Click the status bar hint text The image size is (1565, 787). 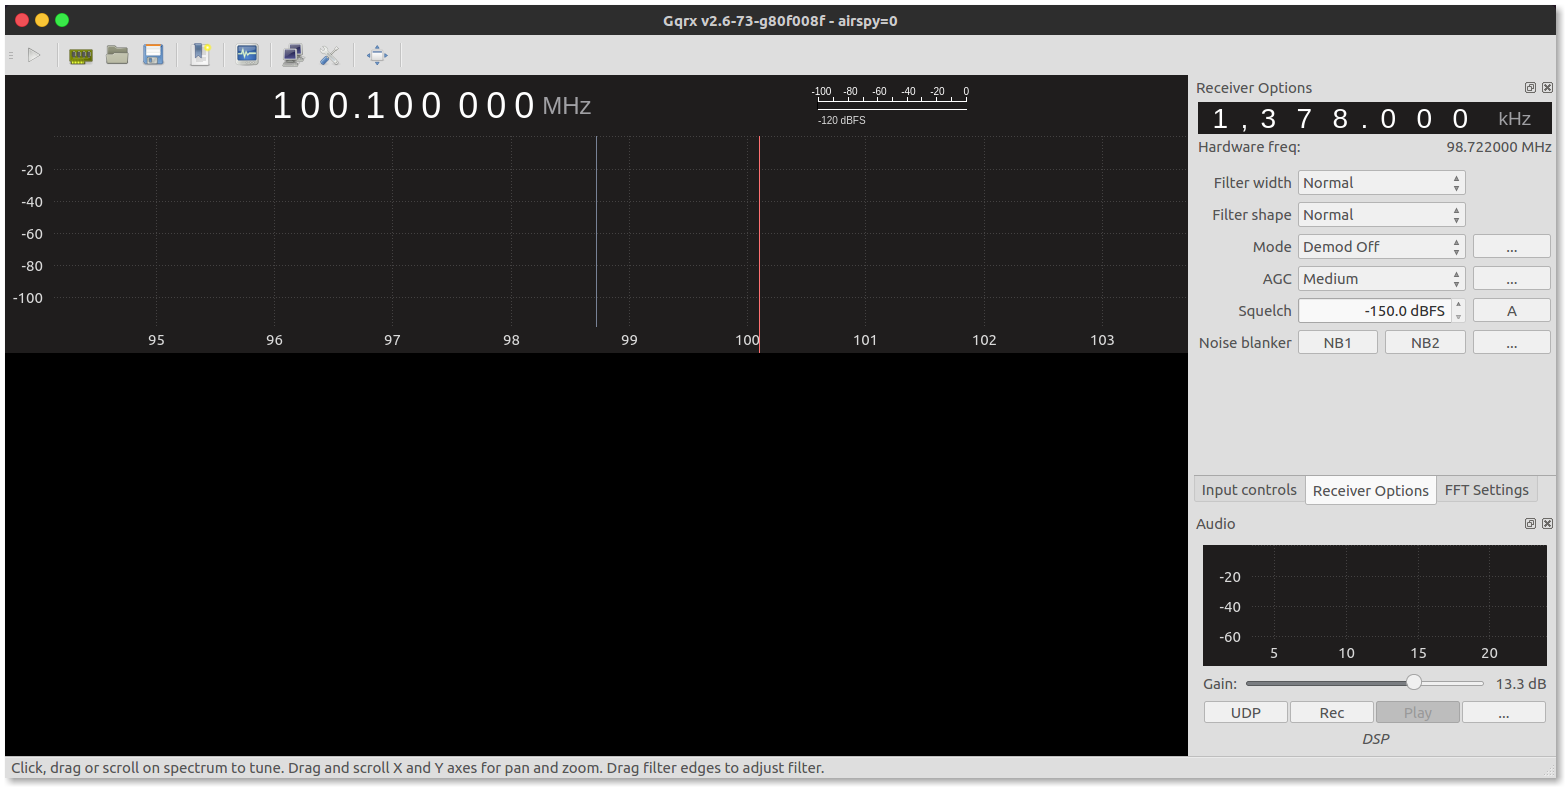pyautogui.click(x=418, y=768)
